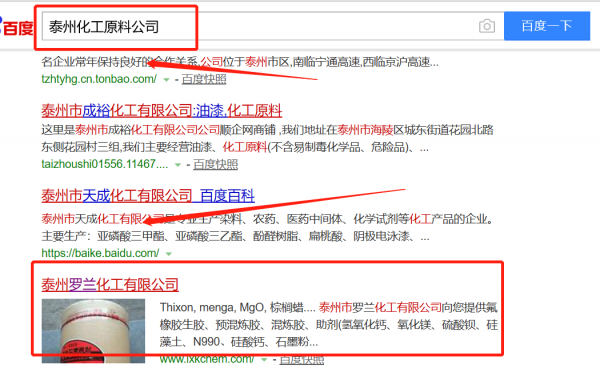
Task: Click the 罗兰化工 product barrel thumbnail
Action: pyautogui.click(x=93, y=331)
